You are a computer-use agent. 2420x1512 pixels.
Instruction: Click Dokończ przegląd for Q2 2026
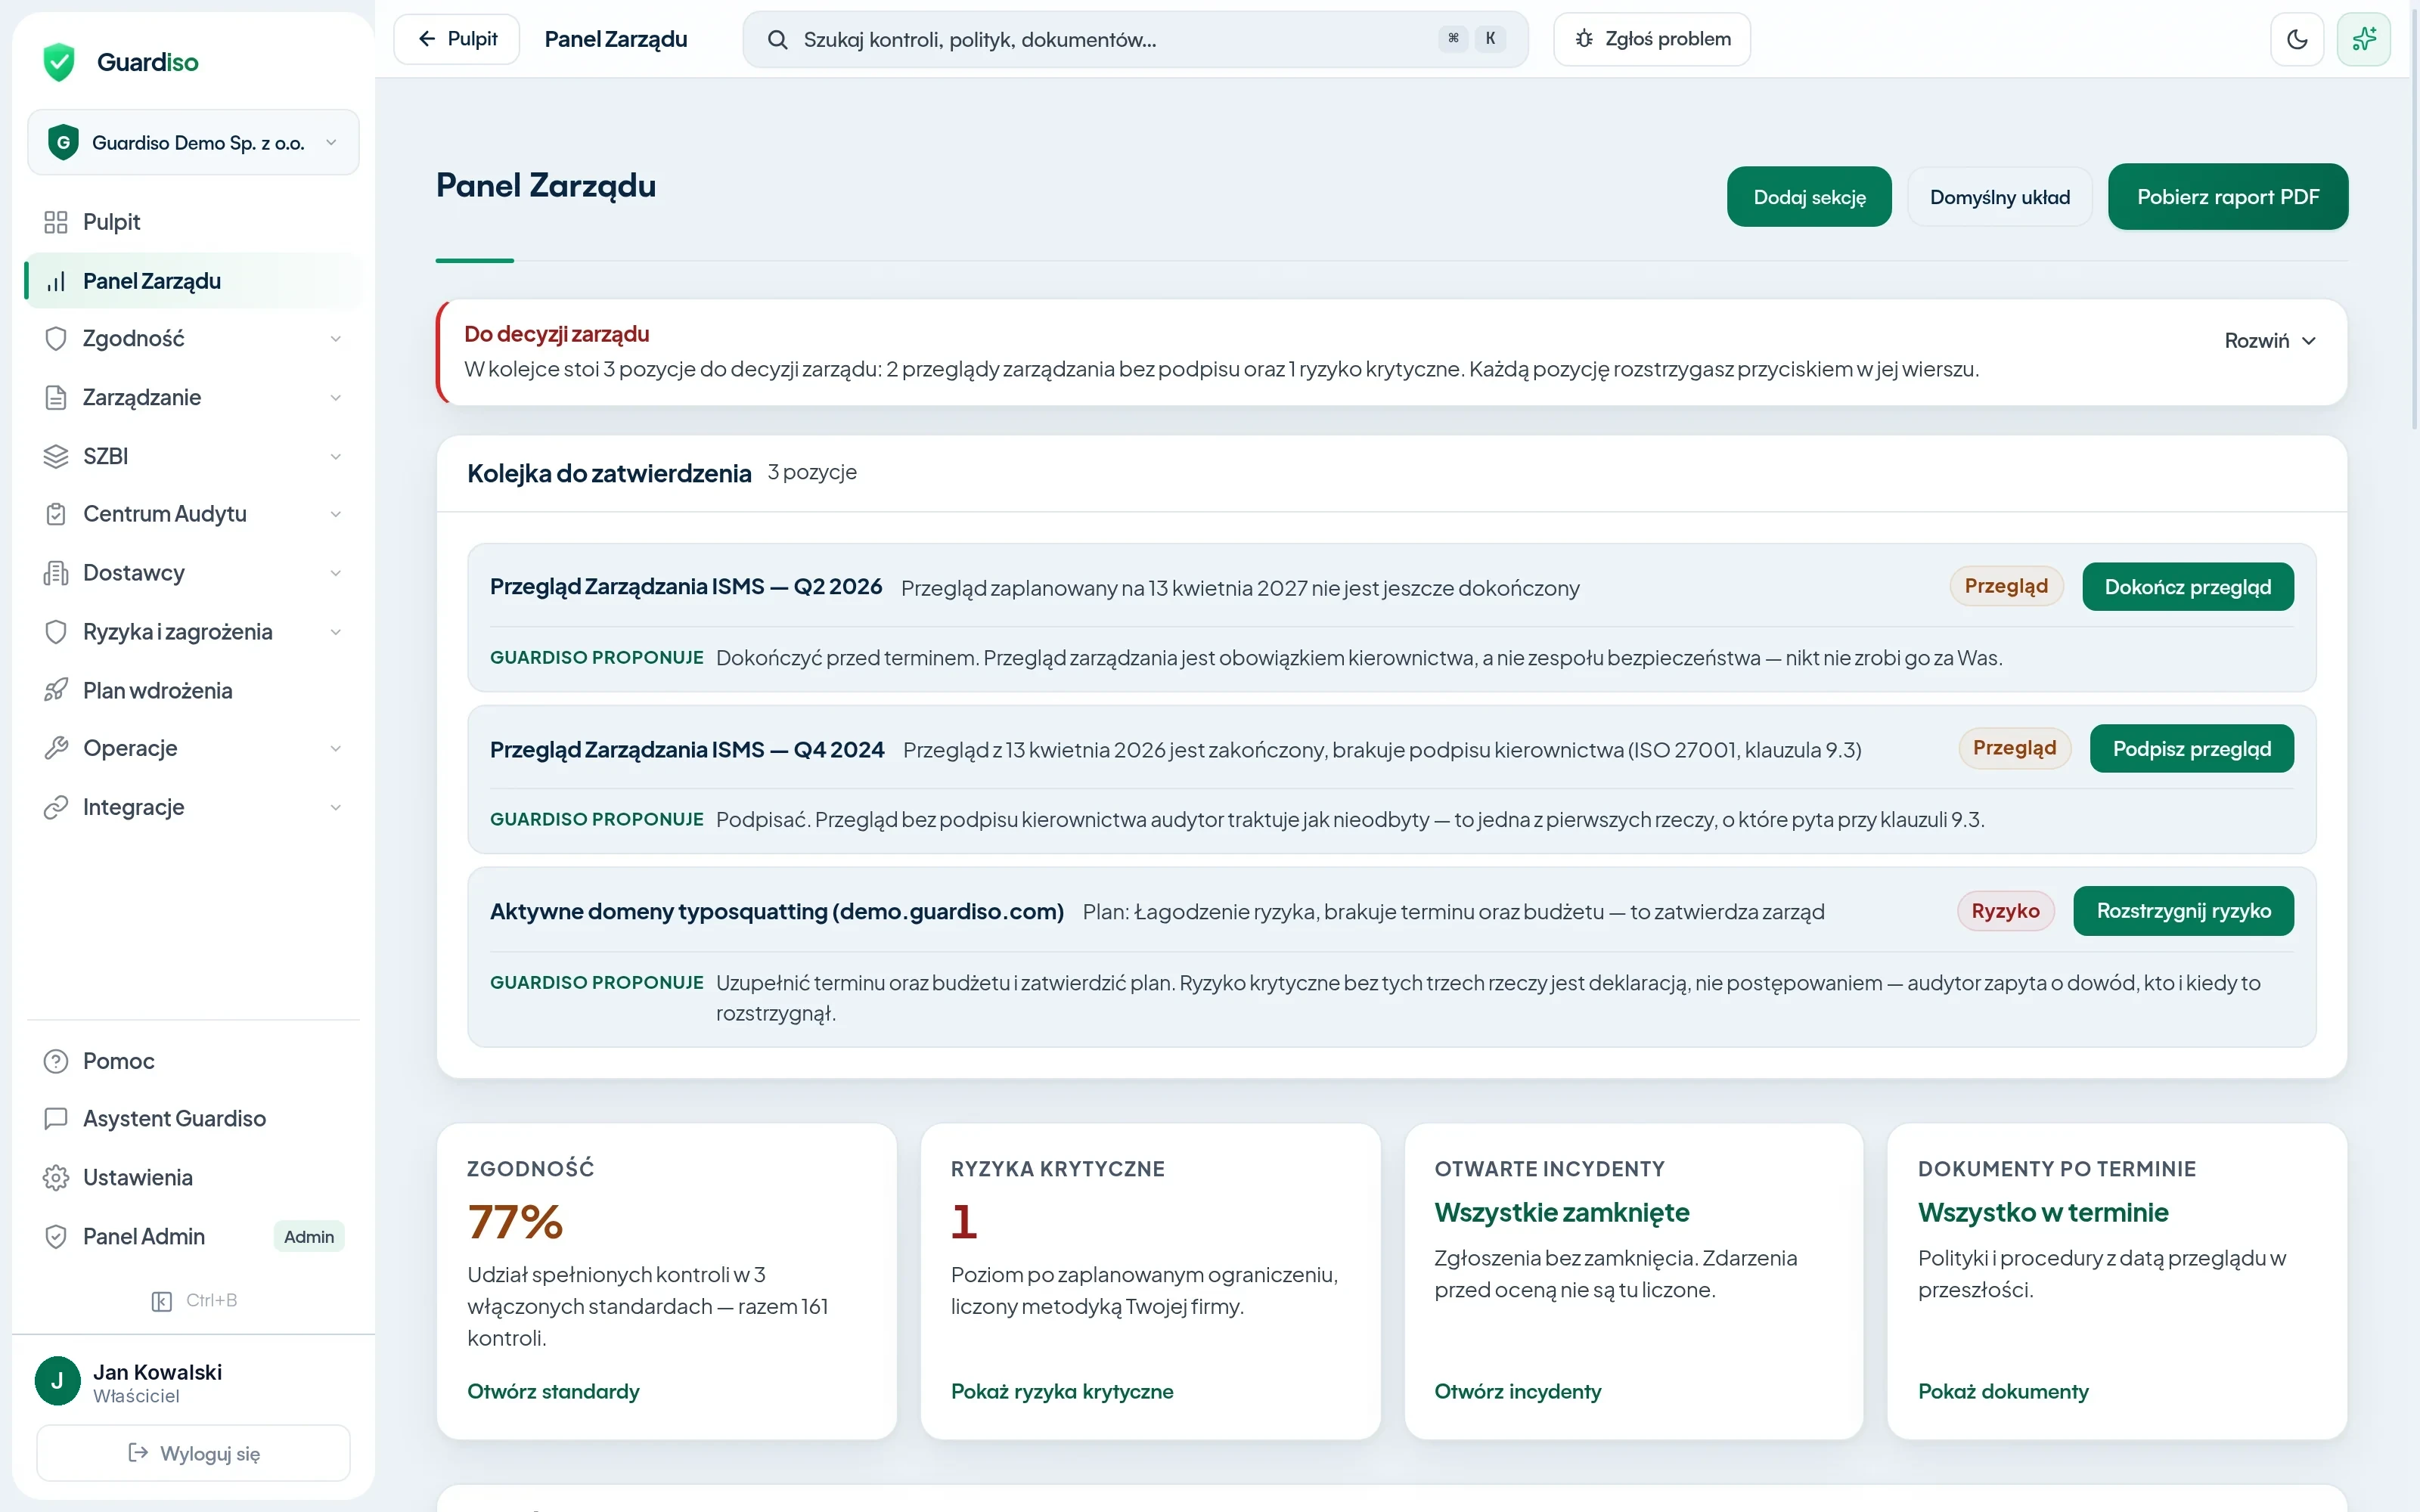click(2188, 587)
